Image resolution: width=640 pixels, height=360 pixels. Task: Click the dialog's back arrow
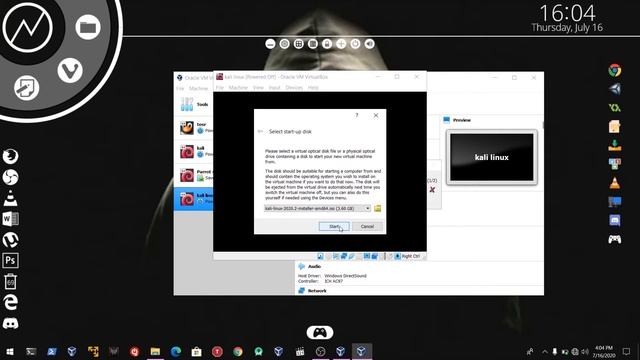click(x=260, y=131)
